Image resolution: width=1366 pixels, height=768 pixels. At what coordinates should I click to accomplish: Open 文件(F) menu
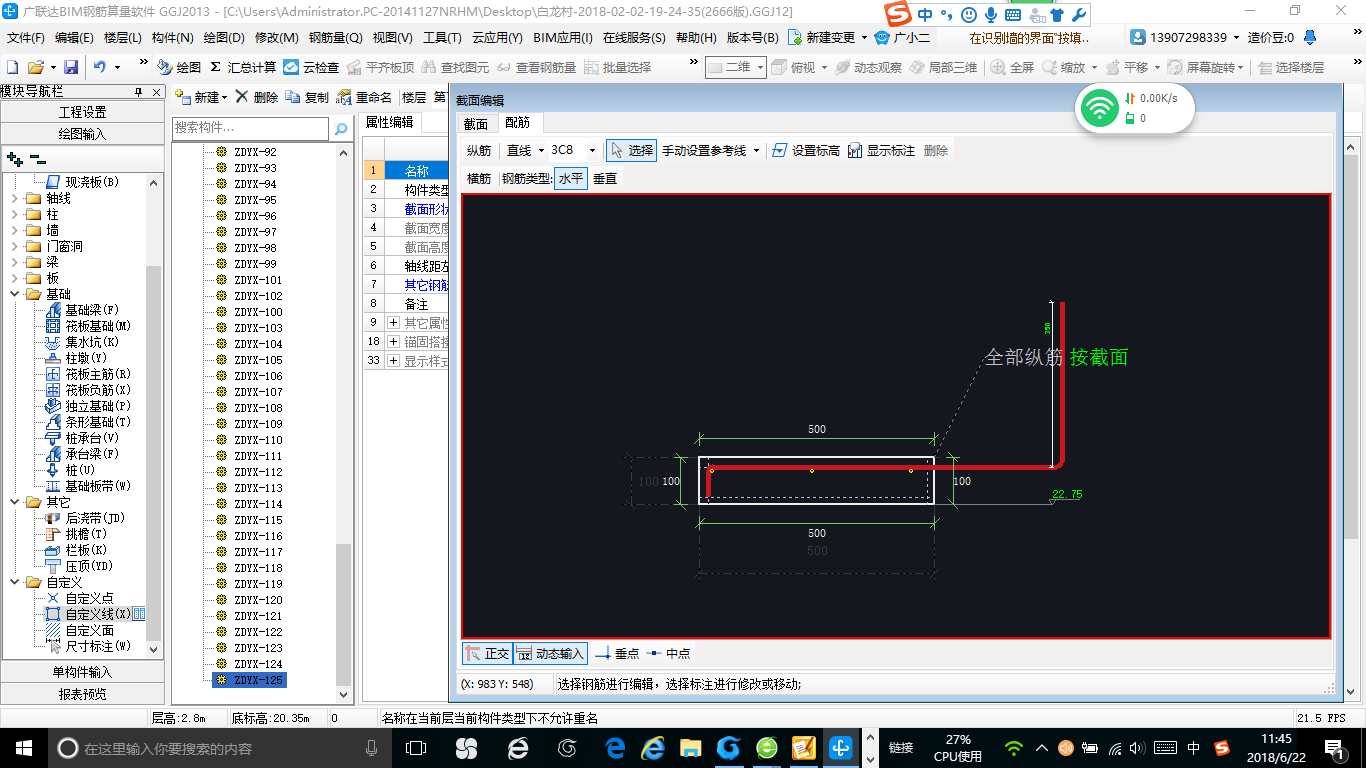coord(26,37)
